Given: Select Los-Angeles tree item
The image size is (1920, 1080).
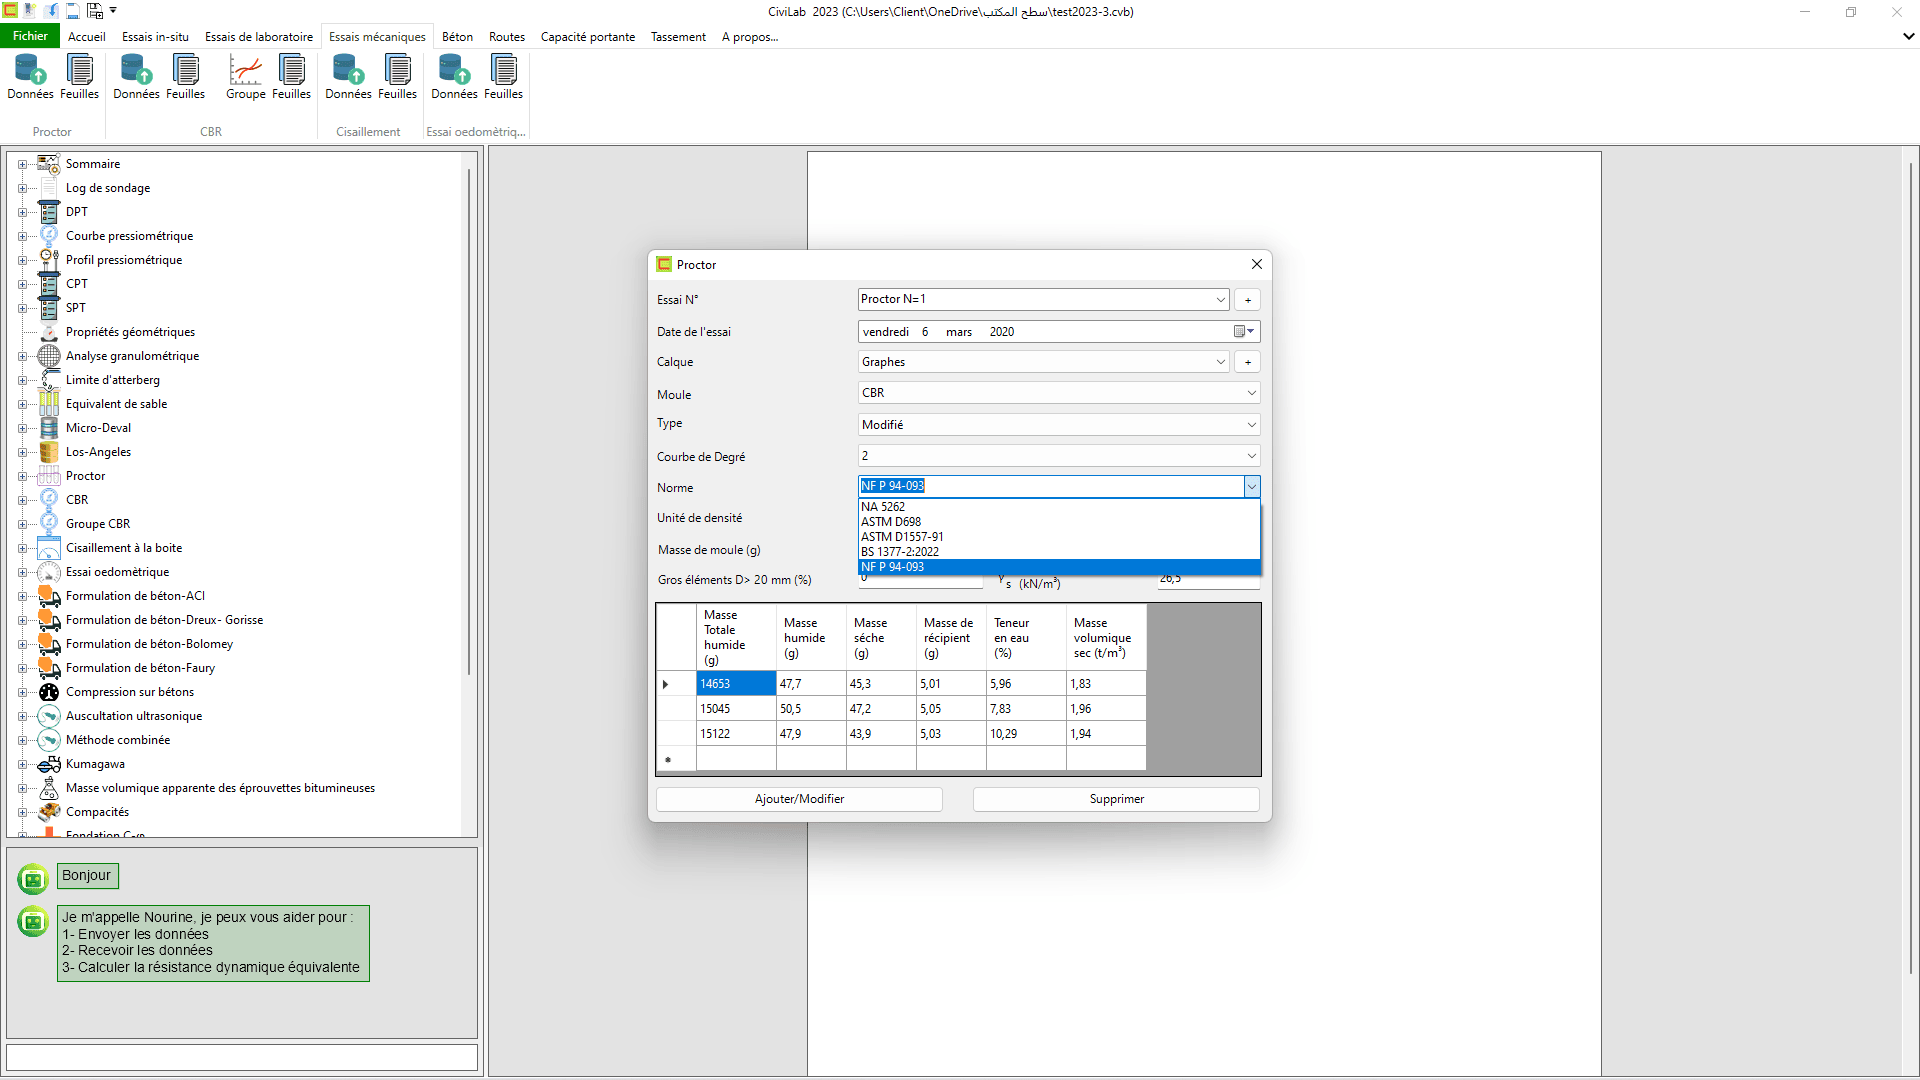Looking at the screenshot, I should coord(98,452).
